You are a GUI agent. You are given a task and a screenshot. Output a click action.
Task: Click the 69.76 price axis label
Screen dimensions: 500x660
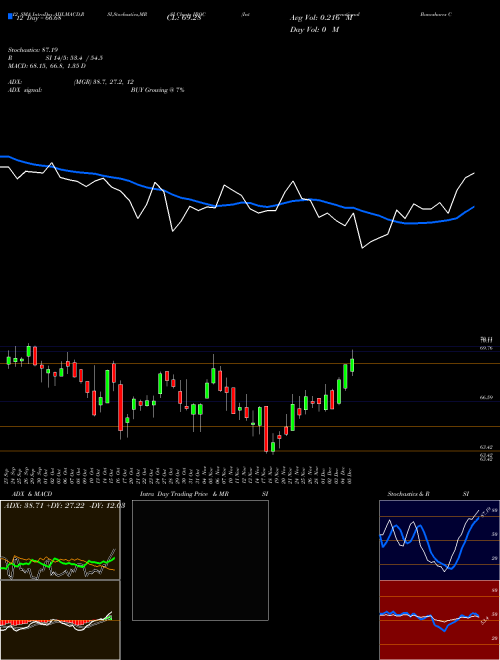pos(486,348)
